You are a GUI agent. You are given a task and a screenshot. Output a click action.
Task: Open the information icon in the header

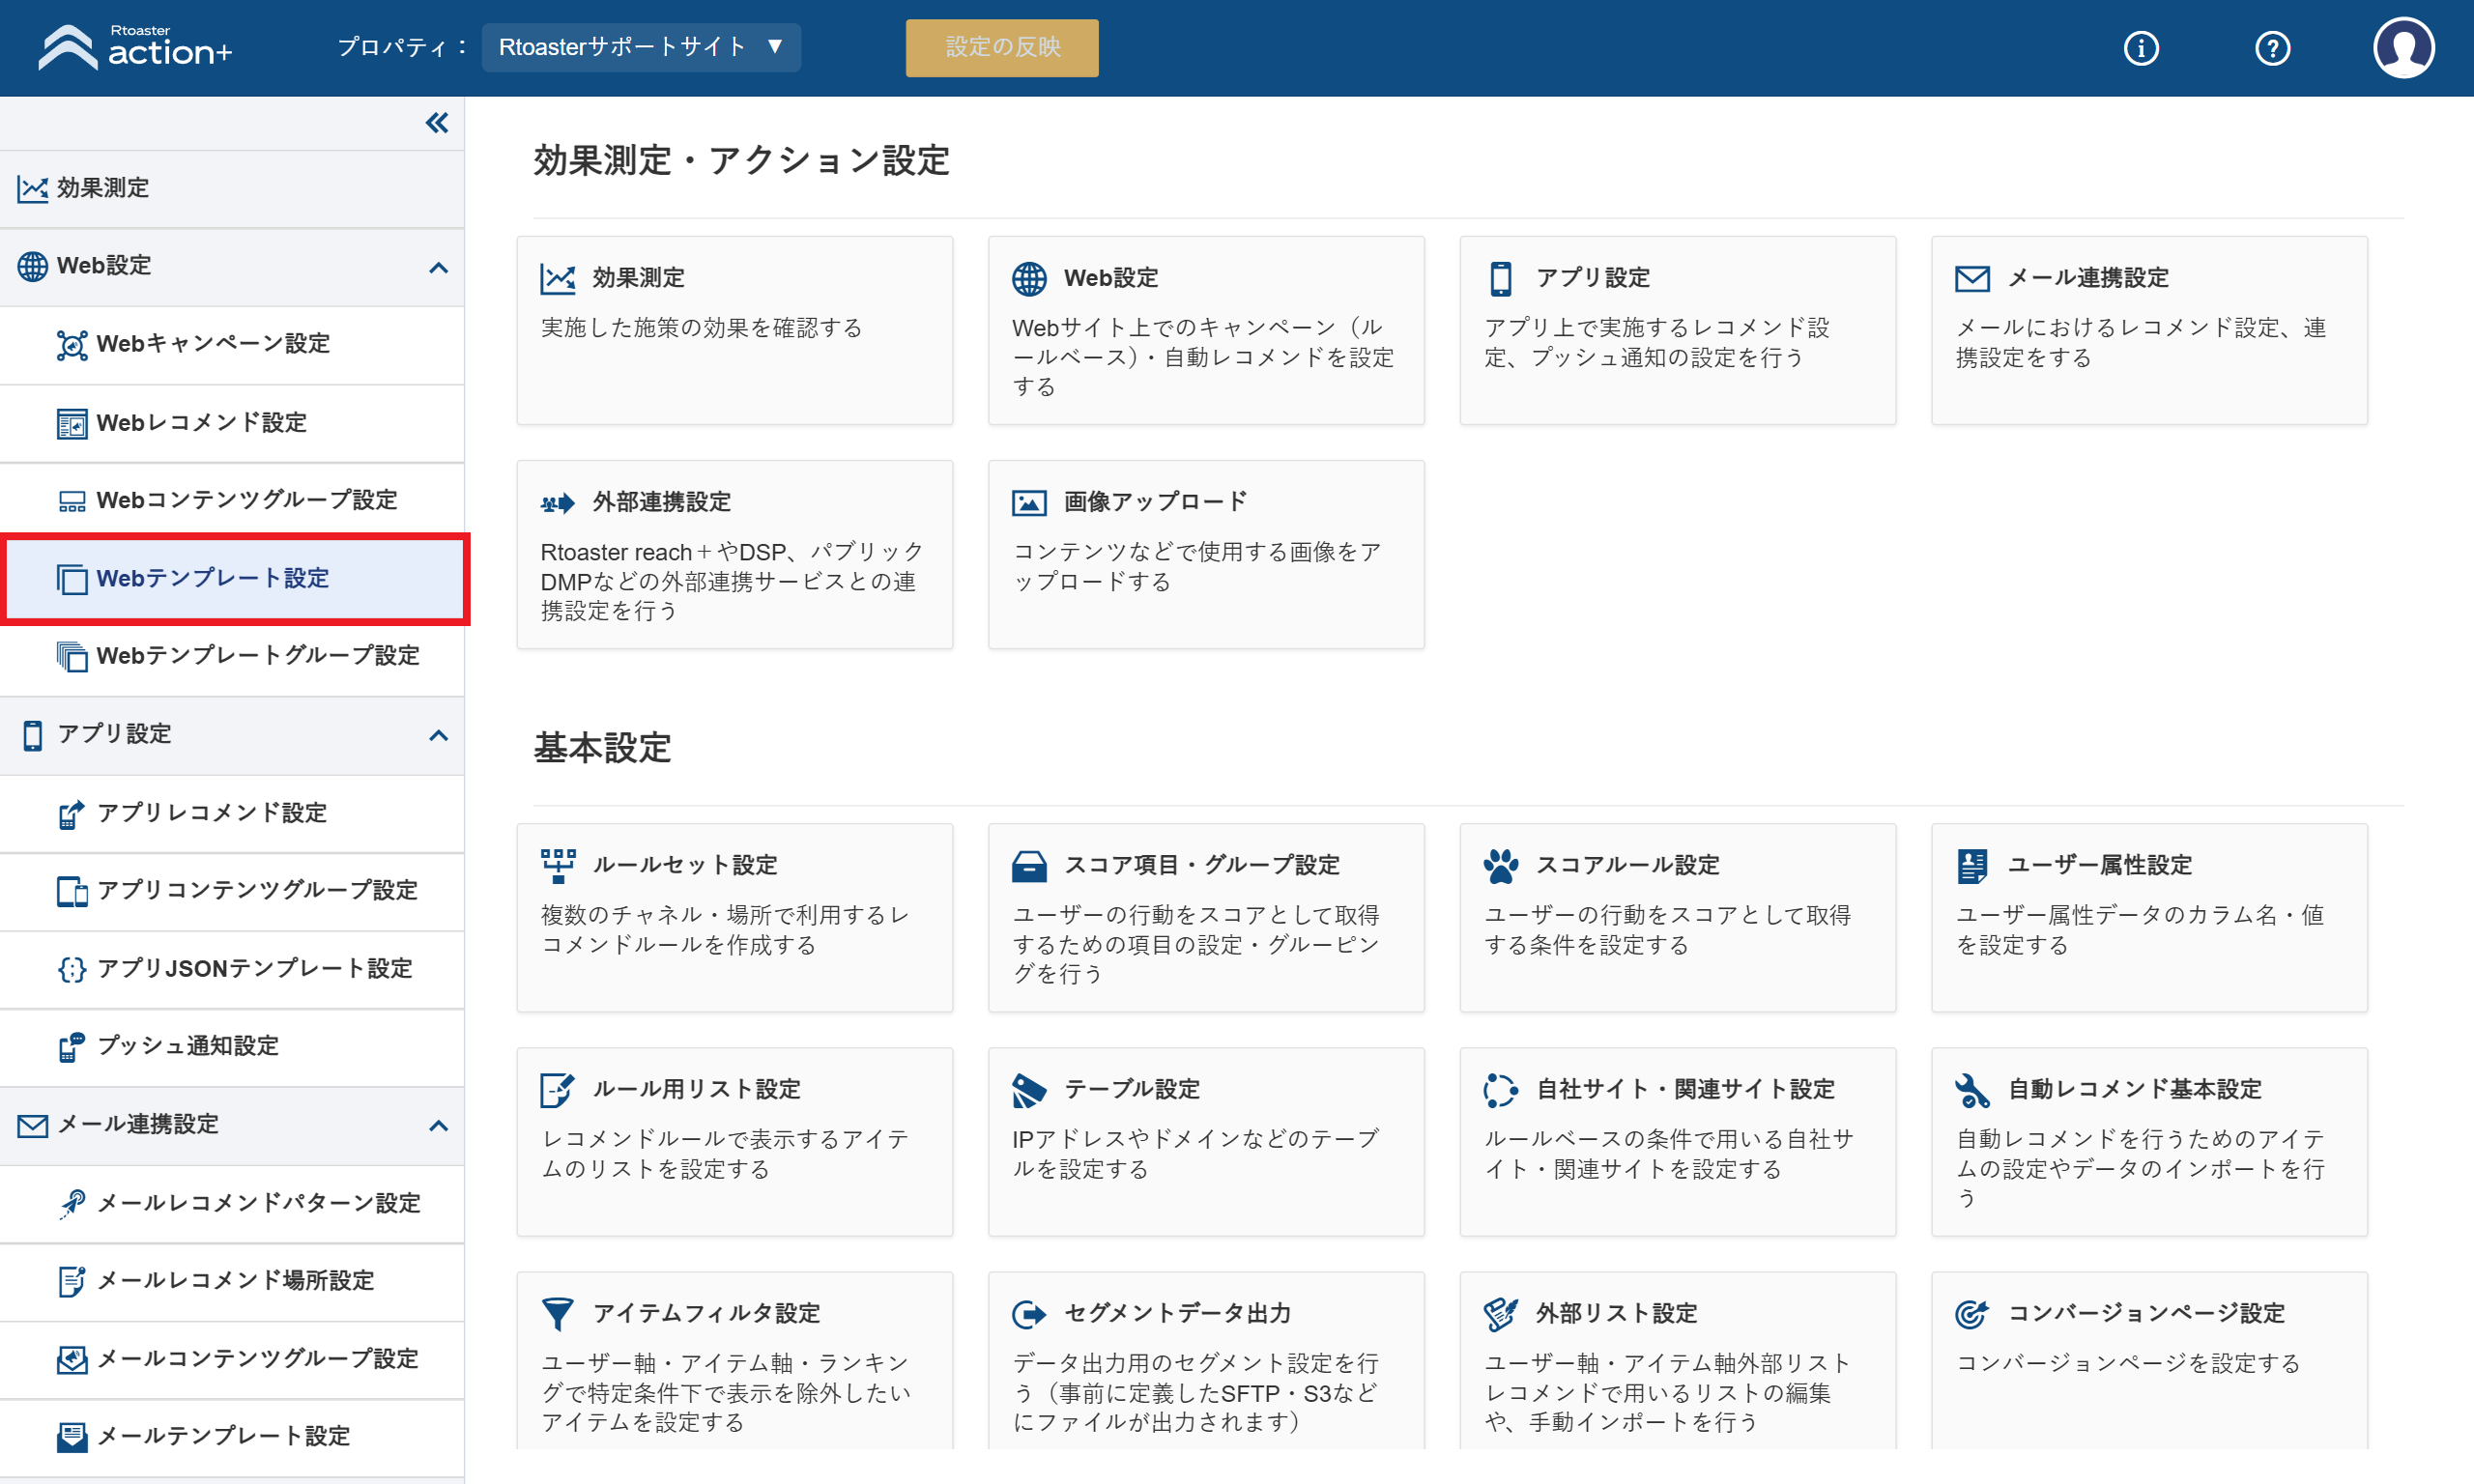(2141, 48)
